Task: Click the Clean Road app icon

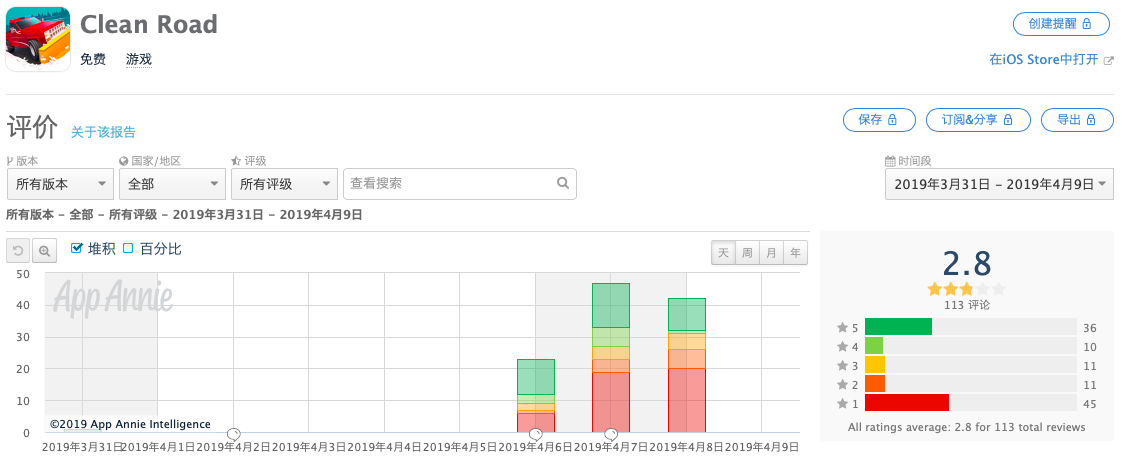Action: 38,39
